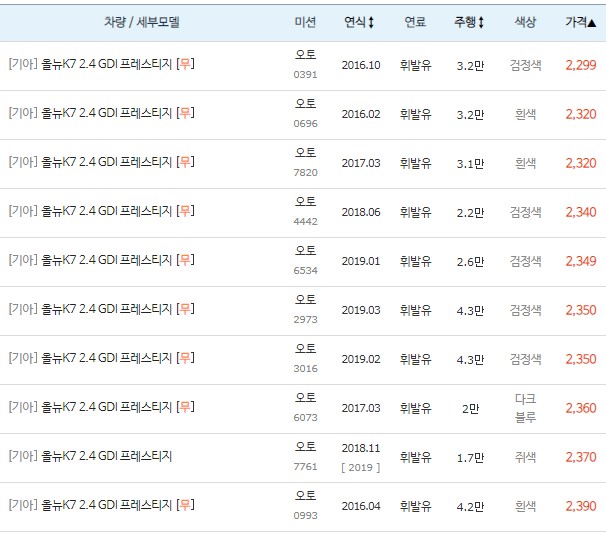The image size is (606, 534).
Task: Click the [ 2019 ] model year note
Action: point(361,468)
